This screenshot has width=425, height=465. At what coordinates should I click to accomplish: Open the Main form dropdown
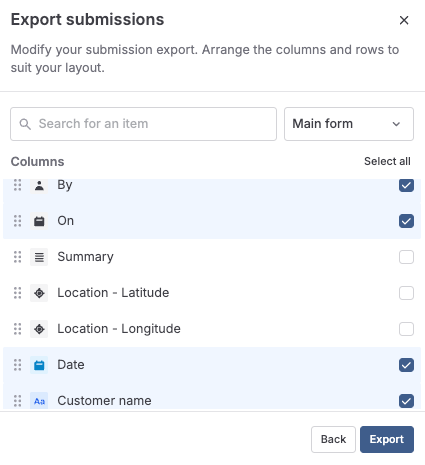point(349,124)
